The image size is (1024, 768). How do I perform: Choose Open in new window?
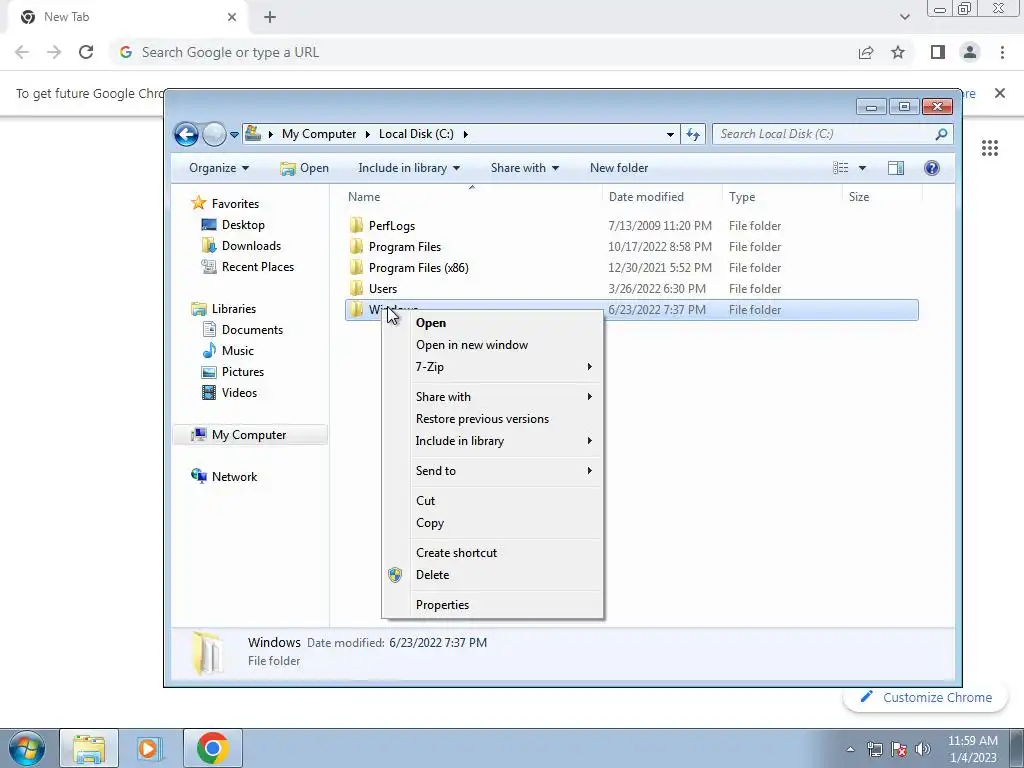[492, 345]
